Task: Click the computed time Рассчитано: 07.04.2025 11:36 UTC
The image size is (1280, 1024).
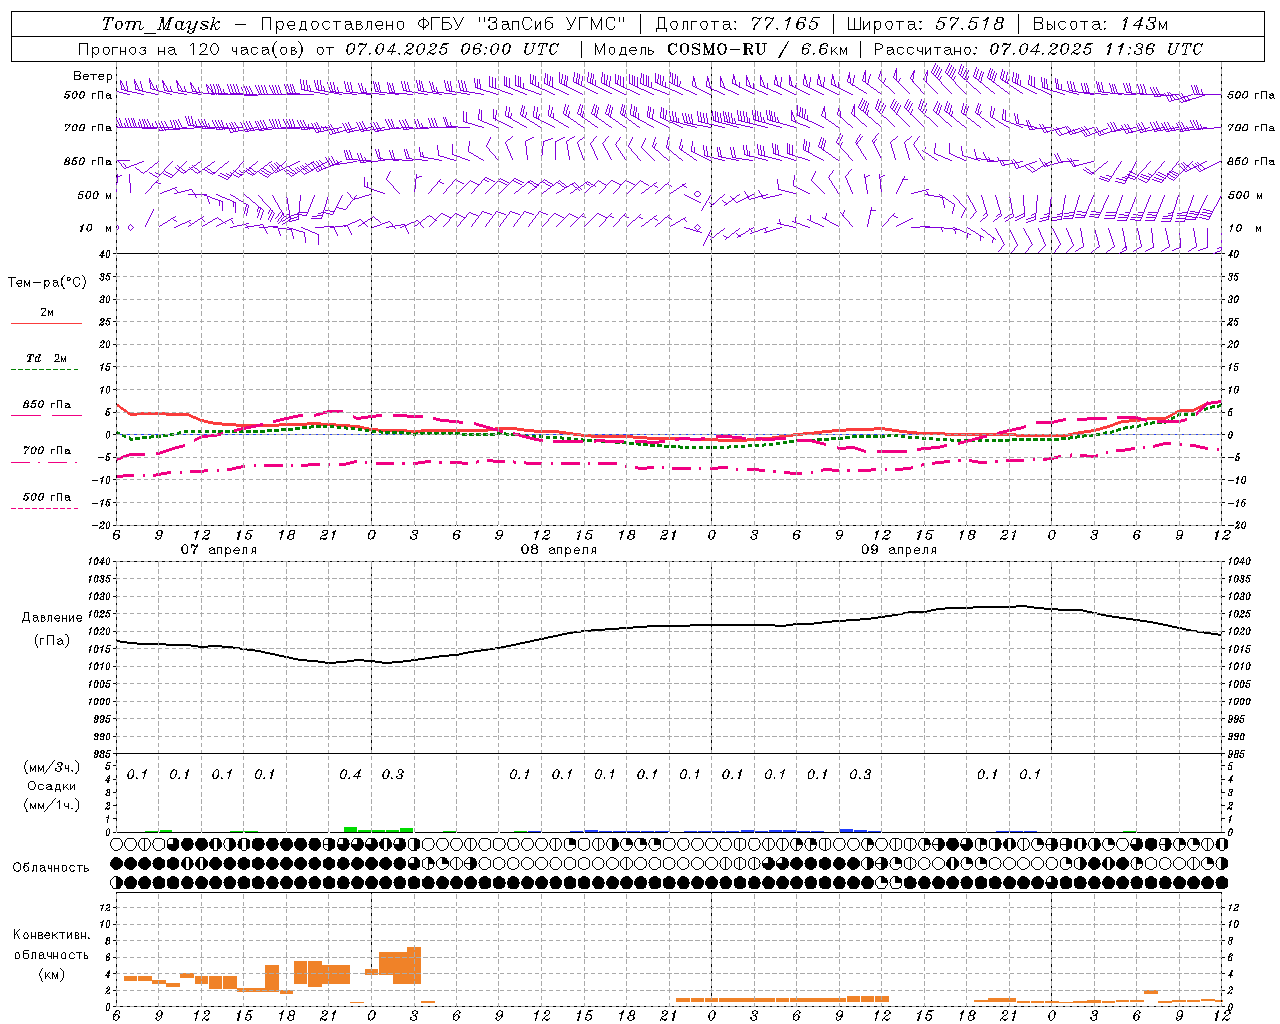Action: click(x=1038, y=49)
